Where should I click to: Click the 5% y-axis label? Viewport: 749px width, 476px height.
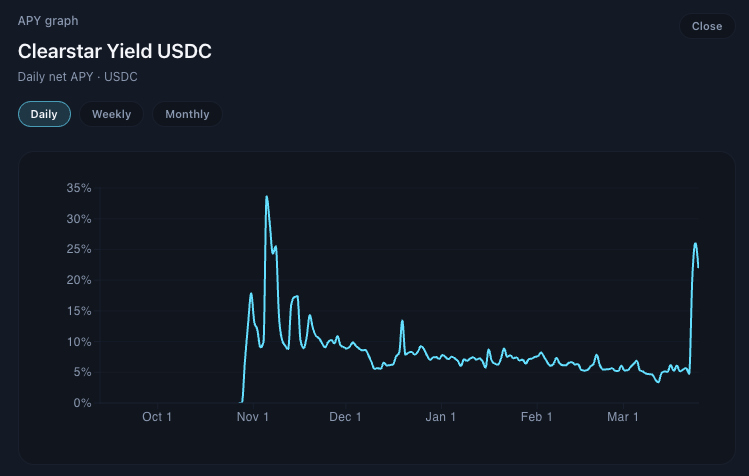pos(82,372)
